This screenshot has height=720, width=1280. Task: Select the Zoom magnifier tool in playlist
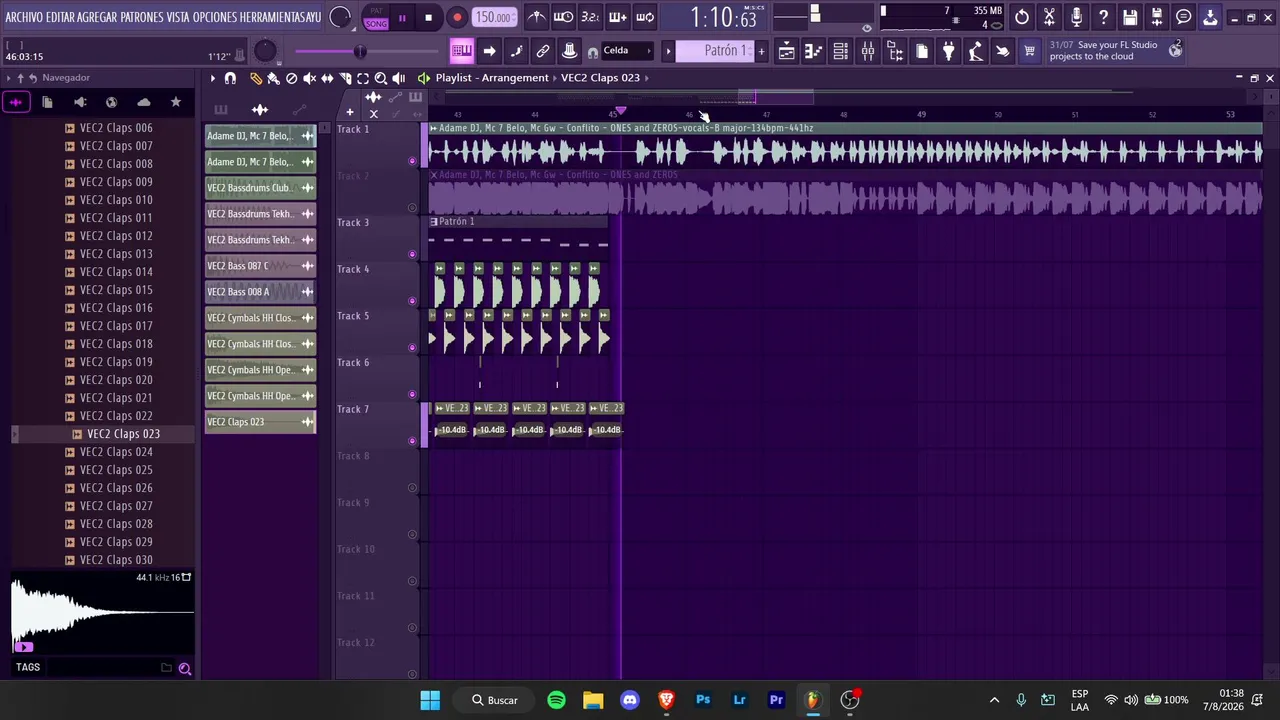coord(381,78)
